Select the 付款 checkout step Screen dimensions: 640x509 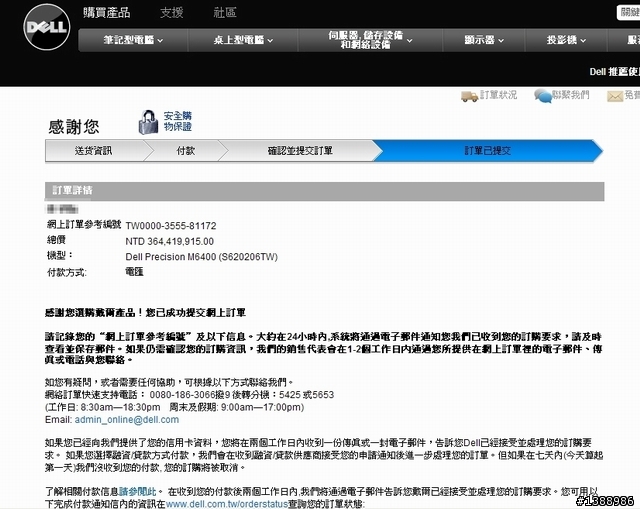click(x=185, y=151)
